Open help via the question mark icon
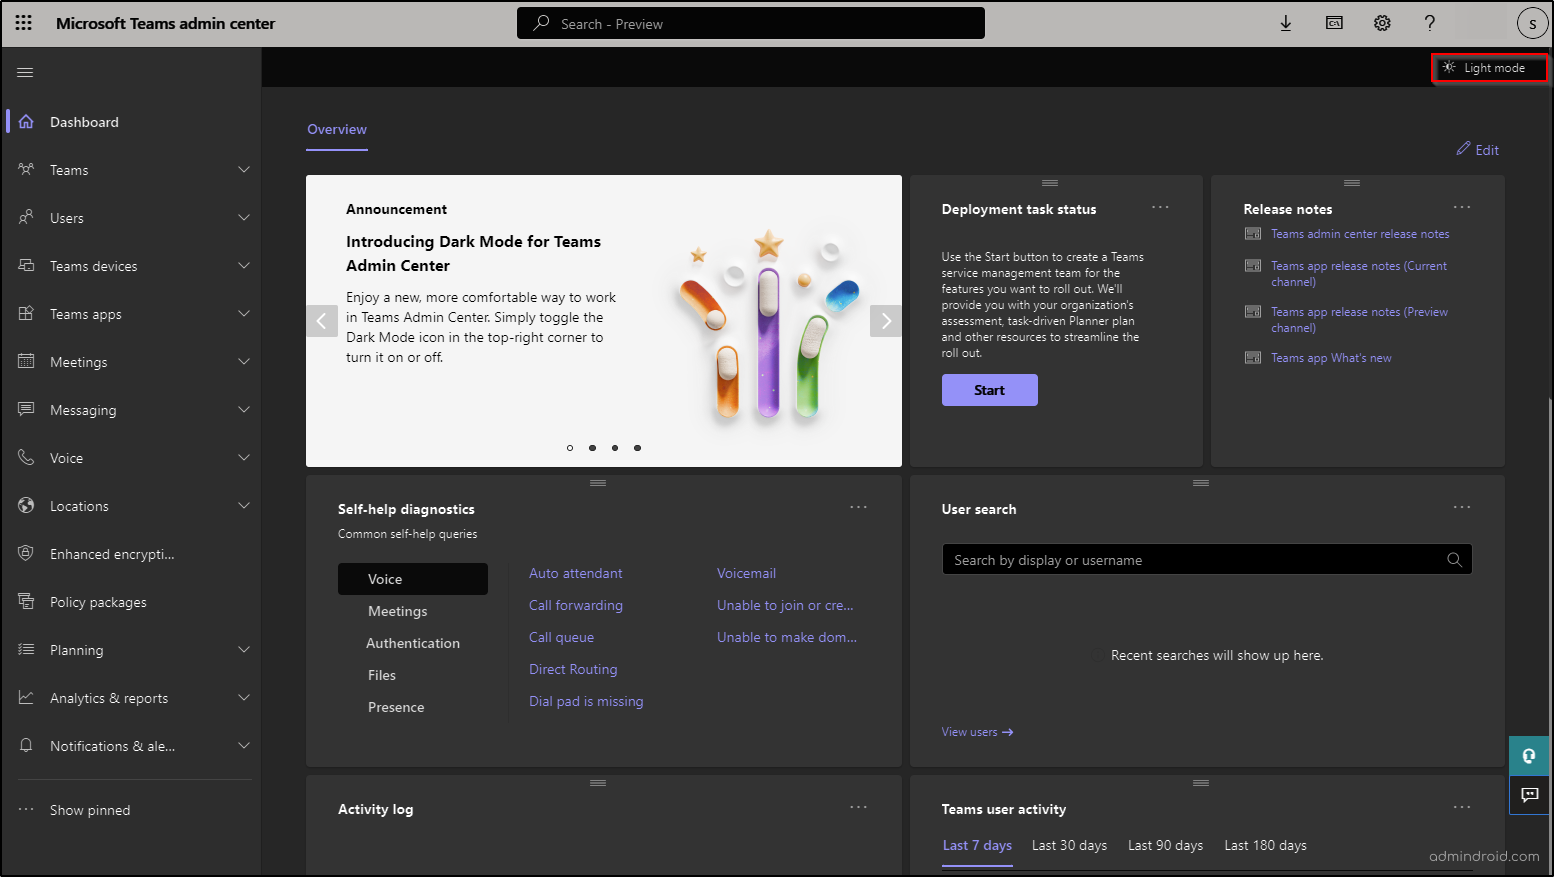 [1429, 22]
